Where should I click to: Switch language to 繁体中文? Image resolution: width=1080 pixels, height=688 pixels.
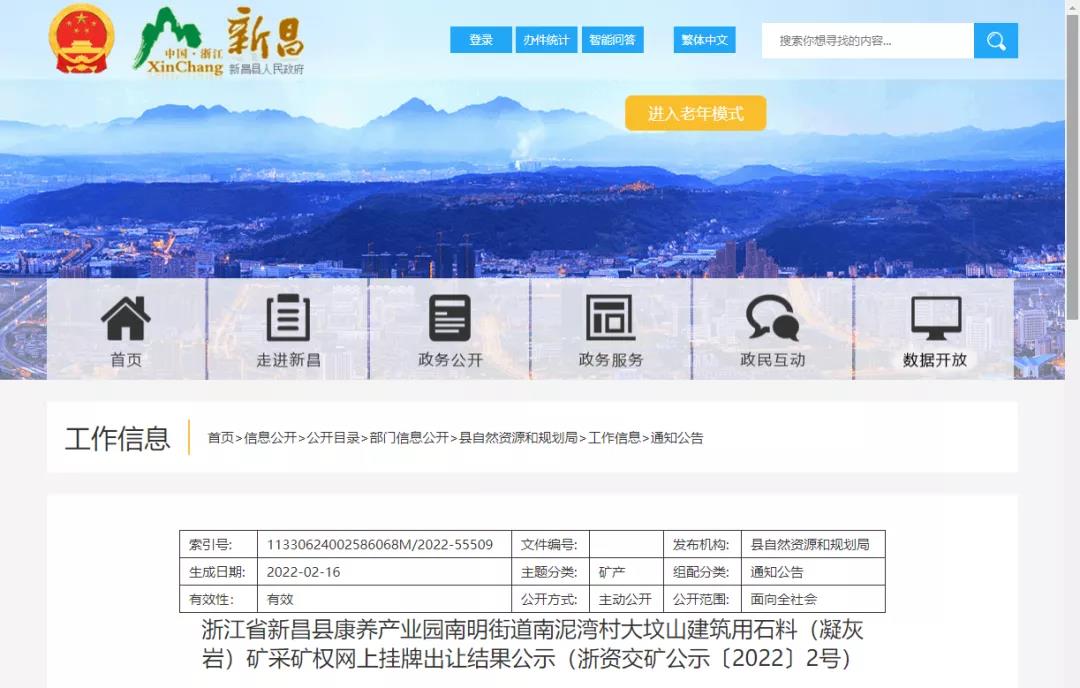coord(704,40)
